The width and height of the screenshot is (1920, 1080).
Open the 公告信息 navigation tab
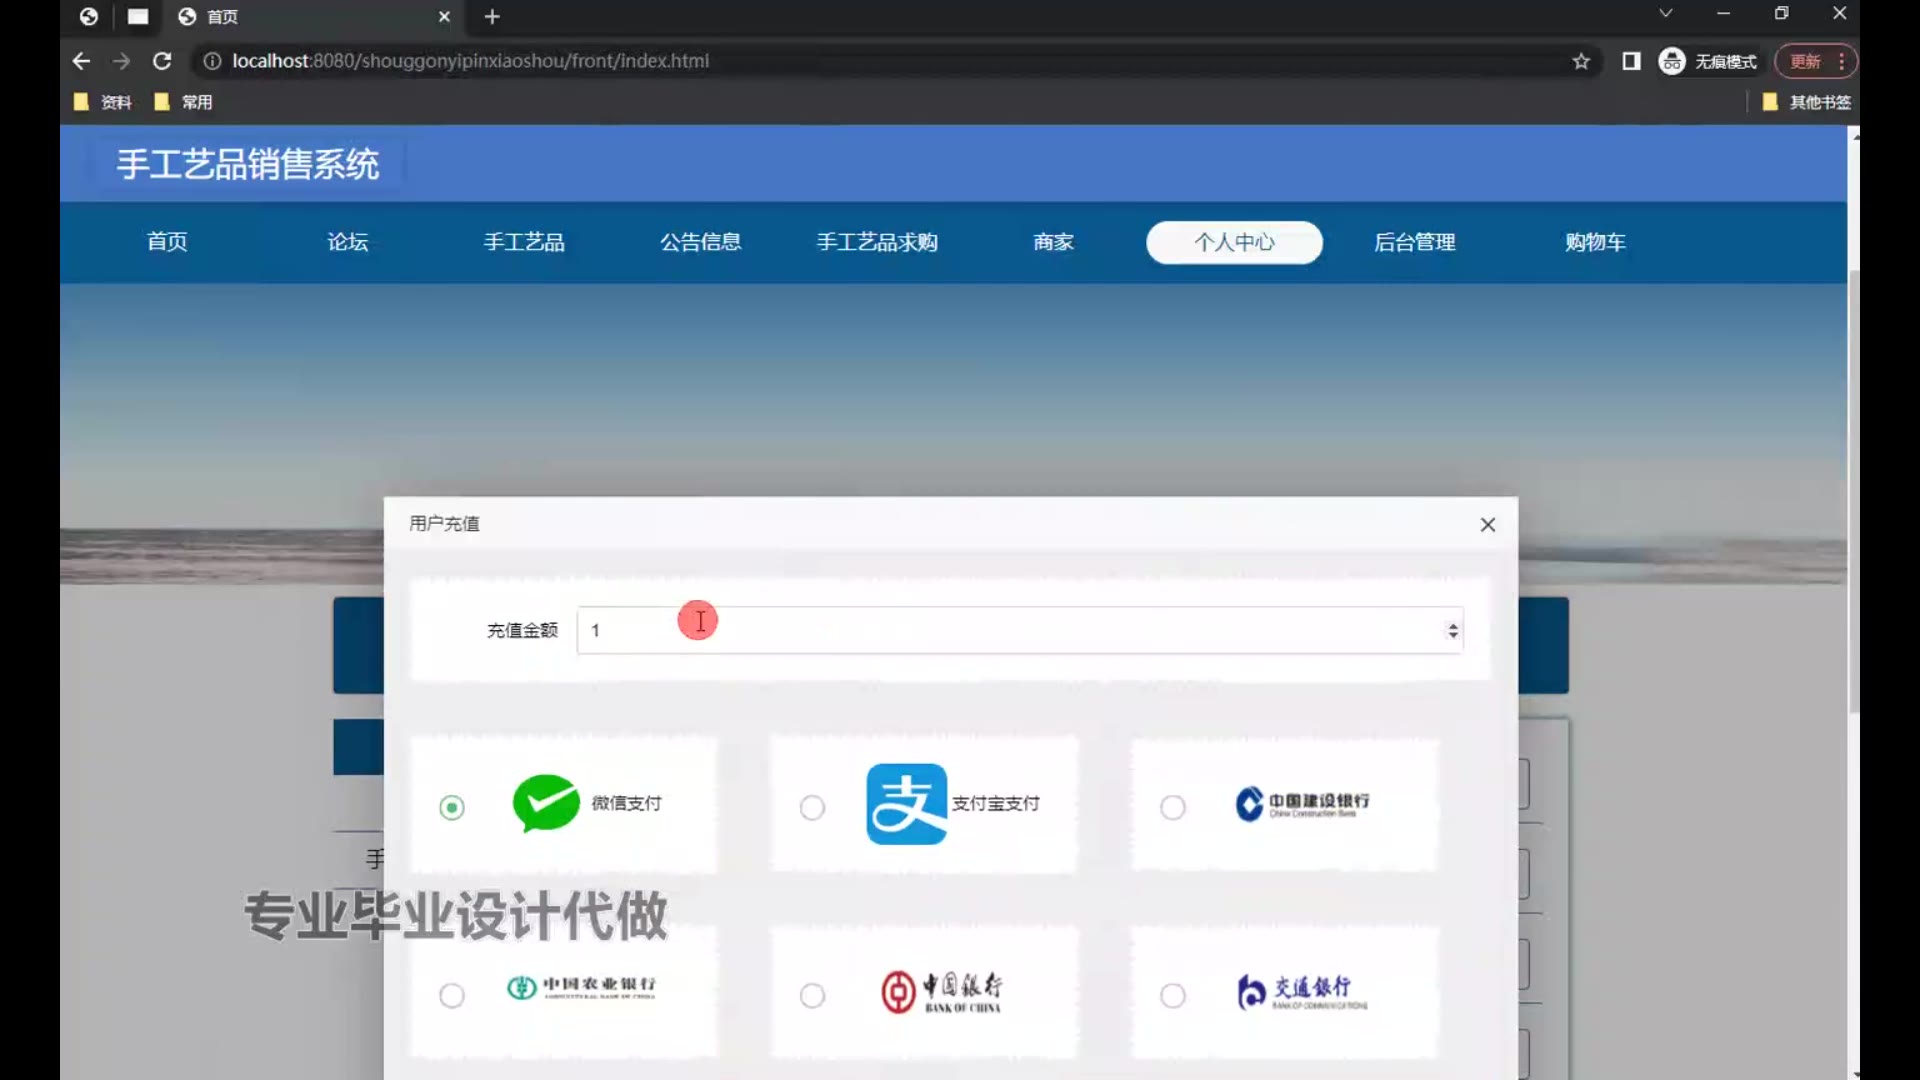700,242
